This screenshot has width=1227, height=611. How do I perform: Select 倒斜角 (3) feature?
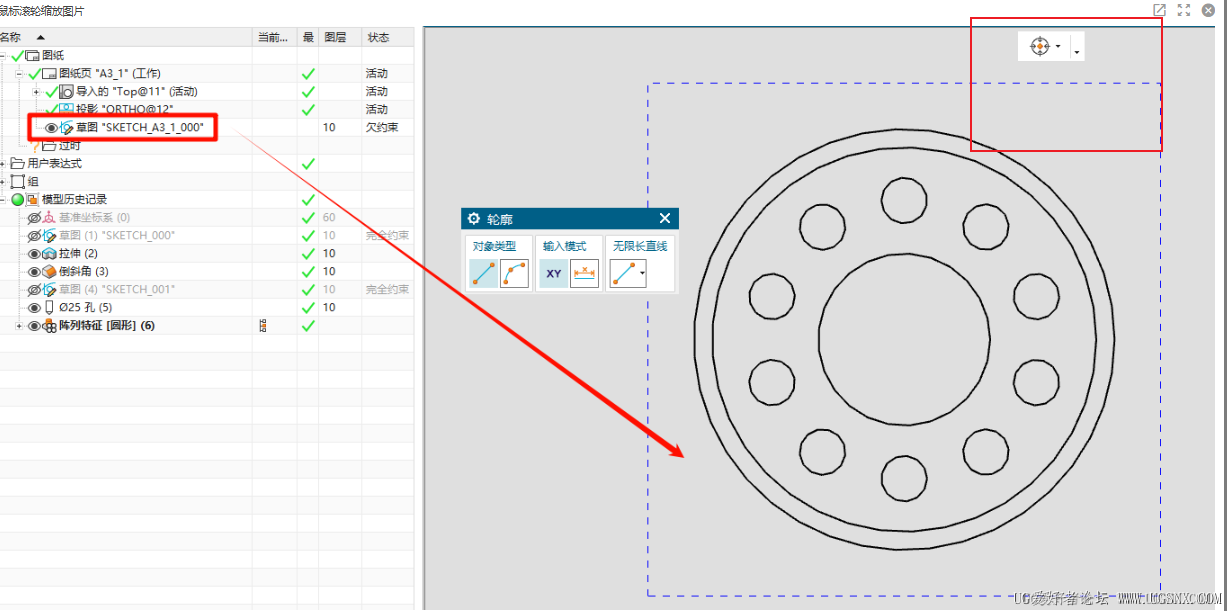point(84,271)
